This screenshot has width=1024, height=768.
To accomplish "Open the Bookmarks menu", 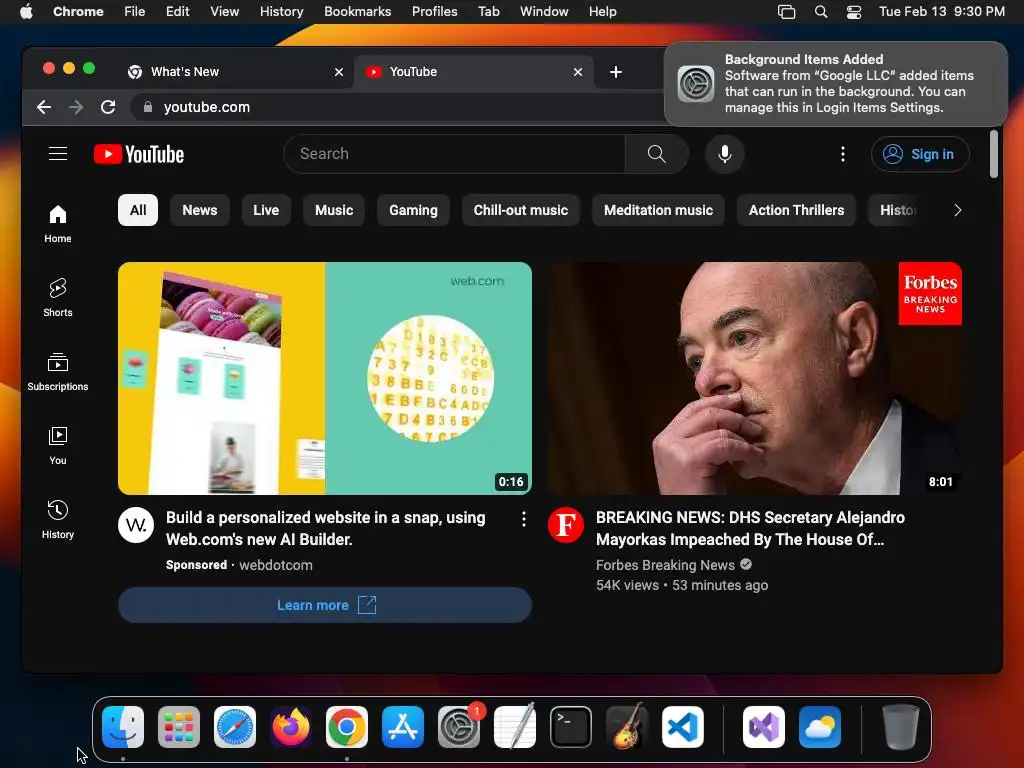I will click(x=357, y=12).
